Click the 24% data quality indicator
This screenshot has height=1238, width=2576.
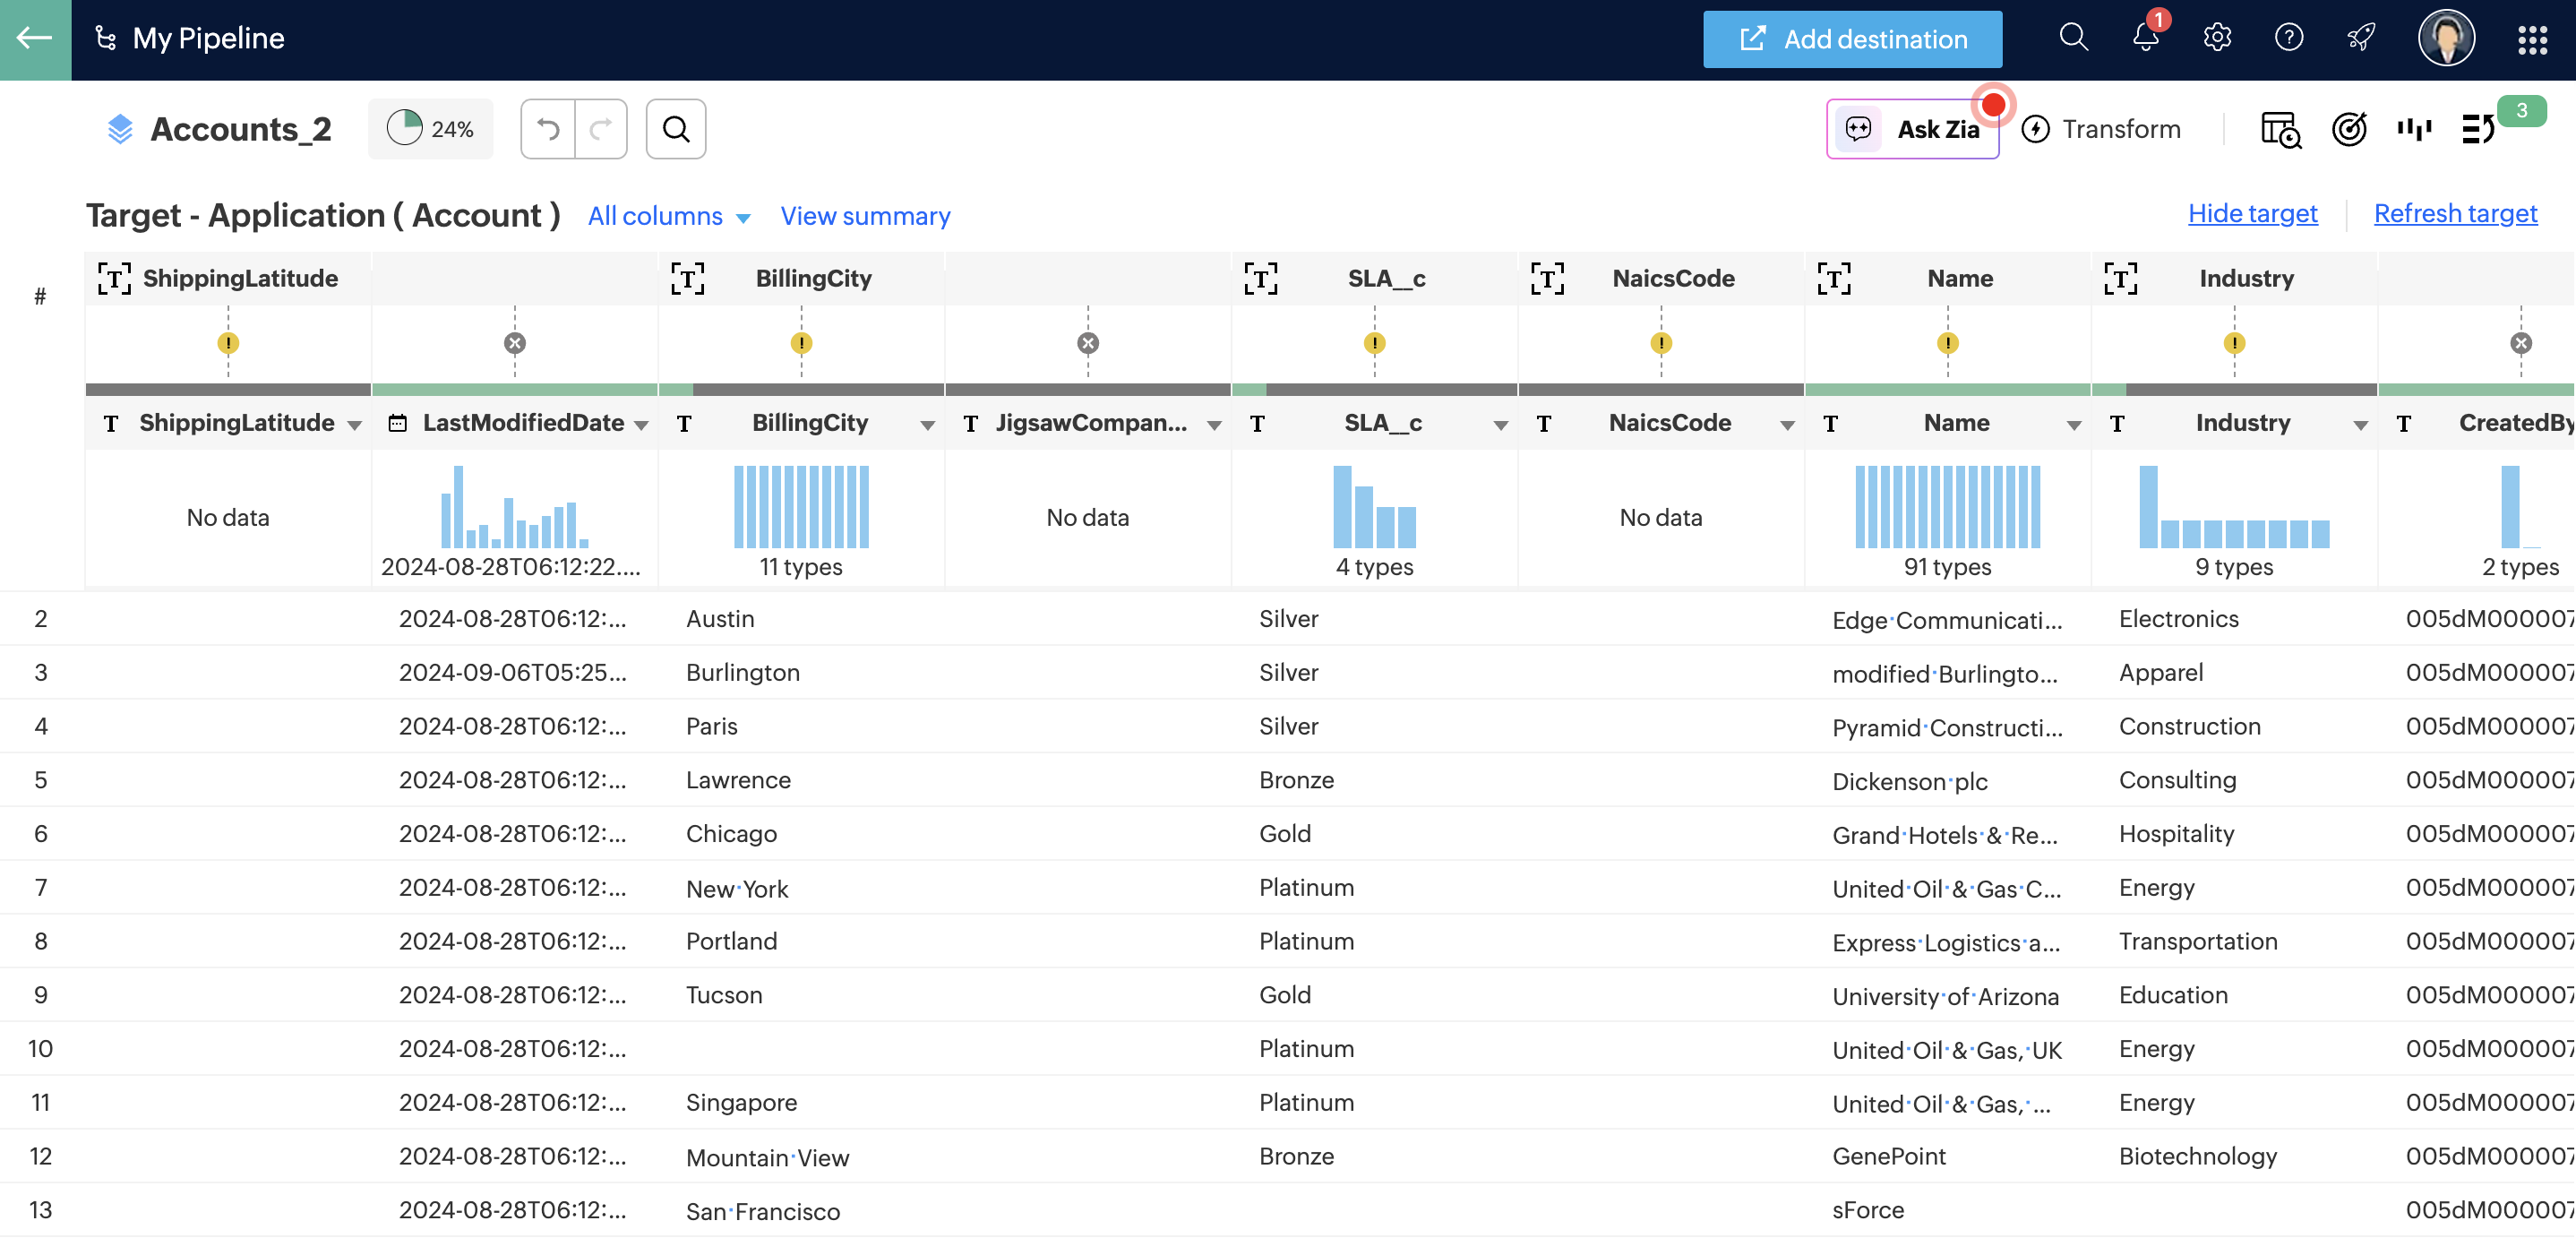click(431, 129)
